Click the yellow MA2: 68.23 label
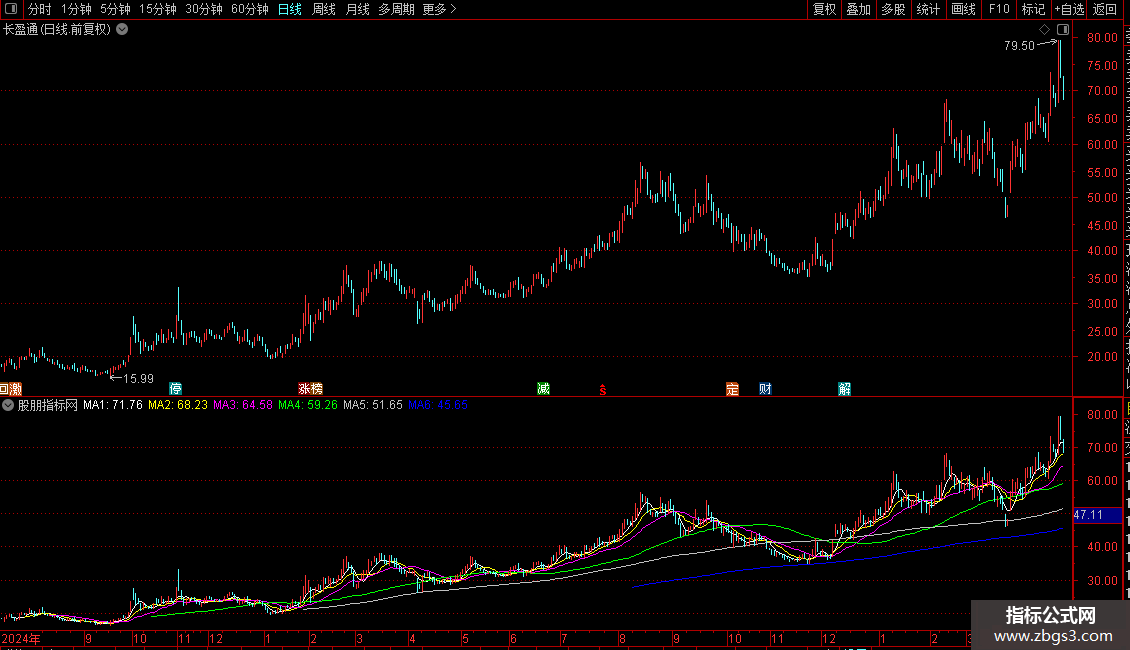Image resolution: width=1130 pixels, height=650 pixels. point(178,405)
